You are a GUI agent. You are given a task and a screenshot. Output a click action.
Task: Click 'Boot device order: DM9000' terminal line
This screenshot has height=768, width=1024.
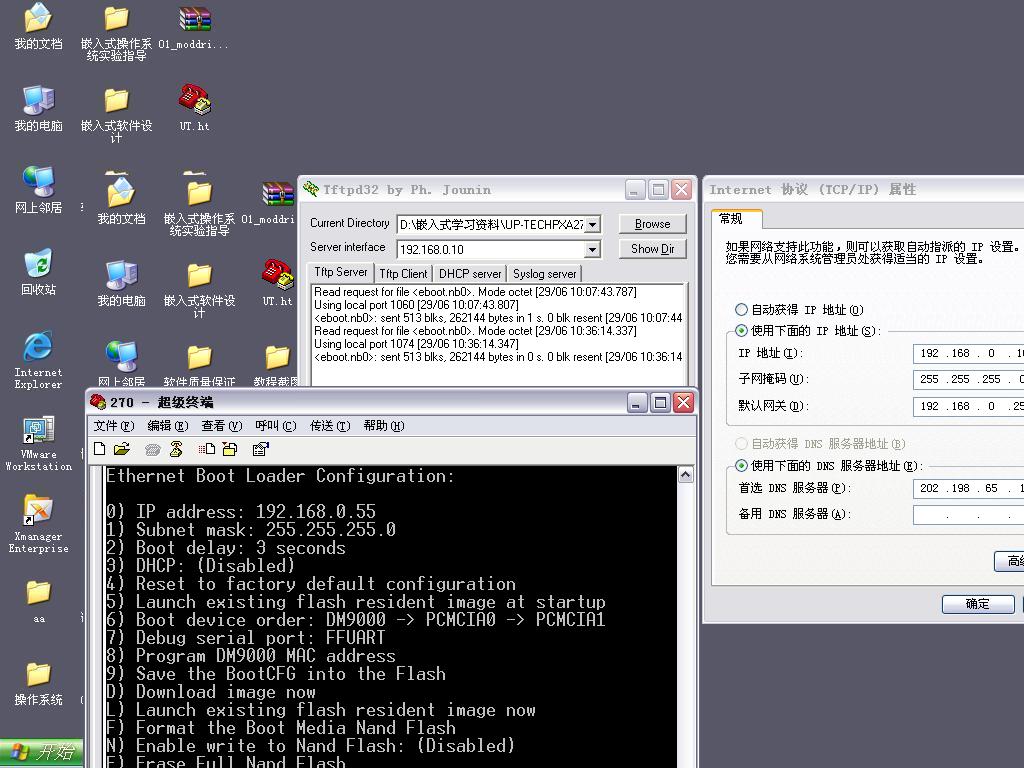356,620
